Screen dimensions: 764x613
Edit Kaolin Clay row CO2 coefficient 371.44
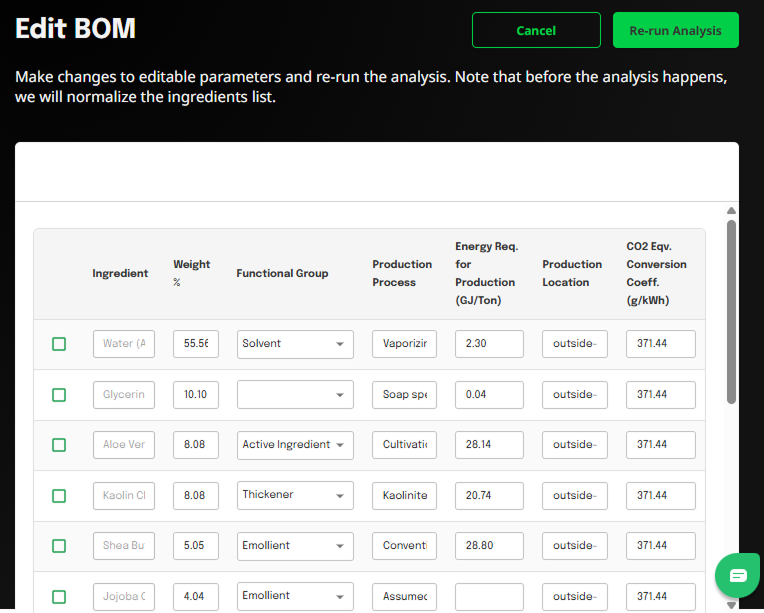(x=661, y=496)
